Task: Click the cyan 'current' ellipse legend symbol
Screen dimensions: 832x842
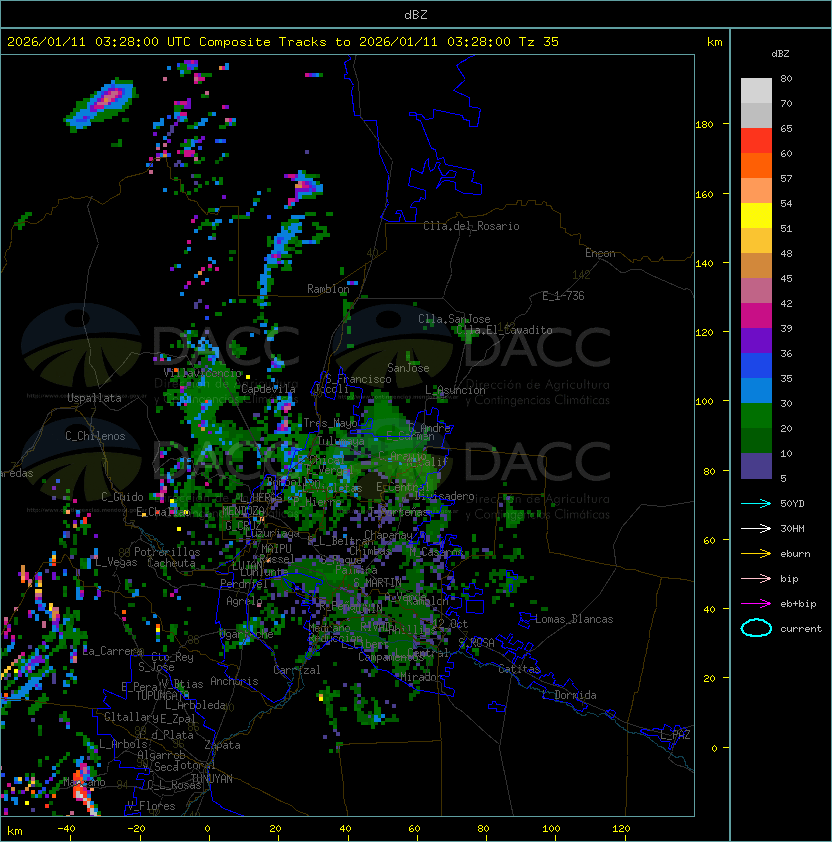Action: [x=756, y=628]
